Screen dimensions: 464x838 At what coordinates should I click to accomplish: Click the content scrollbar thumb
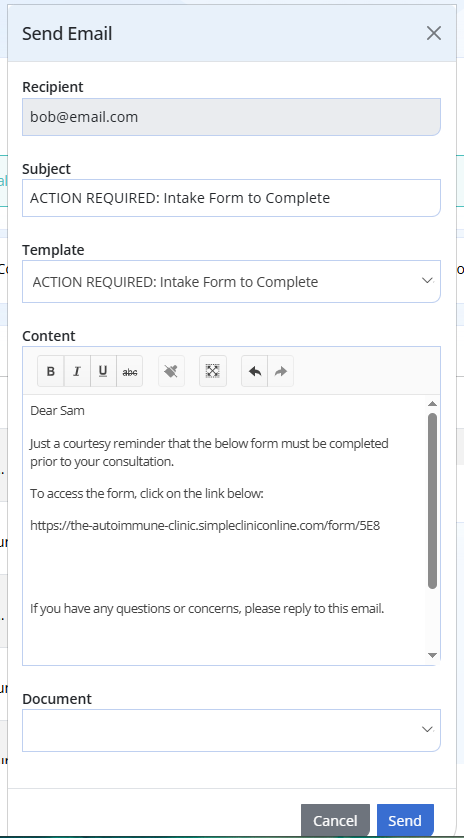(x=432, y=501)
